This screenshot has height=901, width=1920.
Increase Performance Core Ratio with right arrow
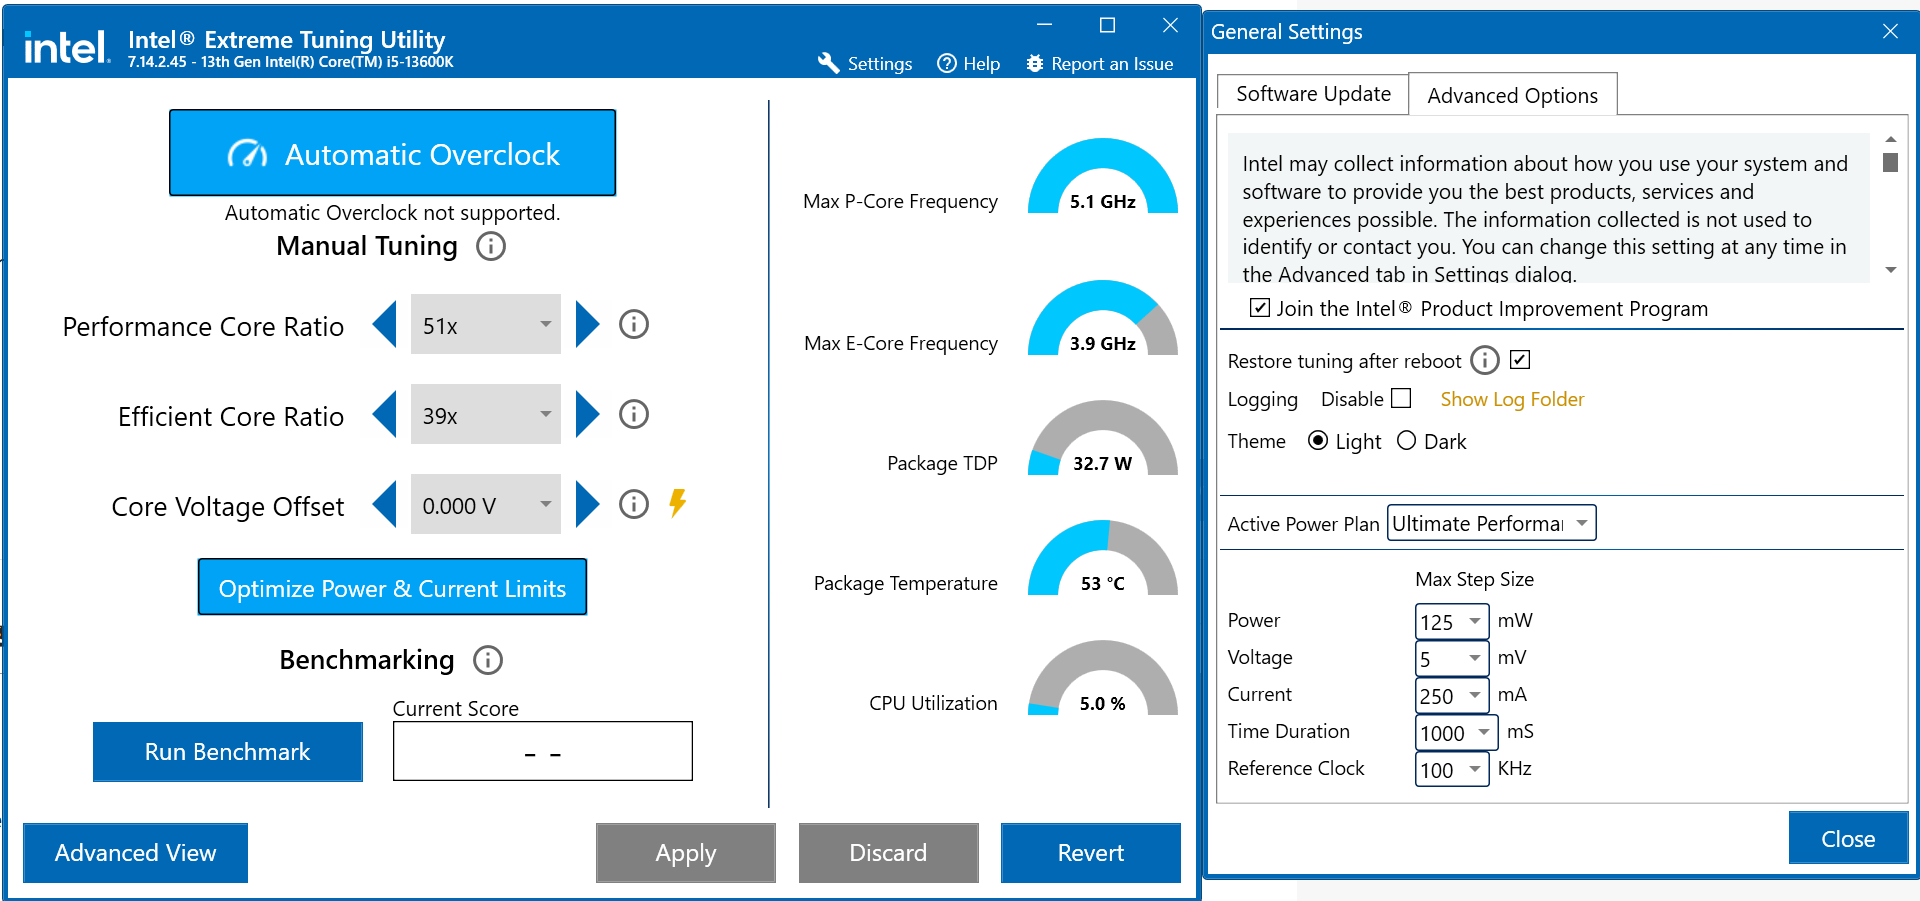tap(587, 324)
